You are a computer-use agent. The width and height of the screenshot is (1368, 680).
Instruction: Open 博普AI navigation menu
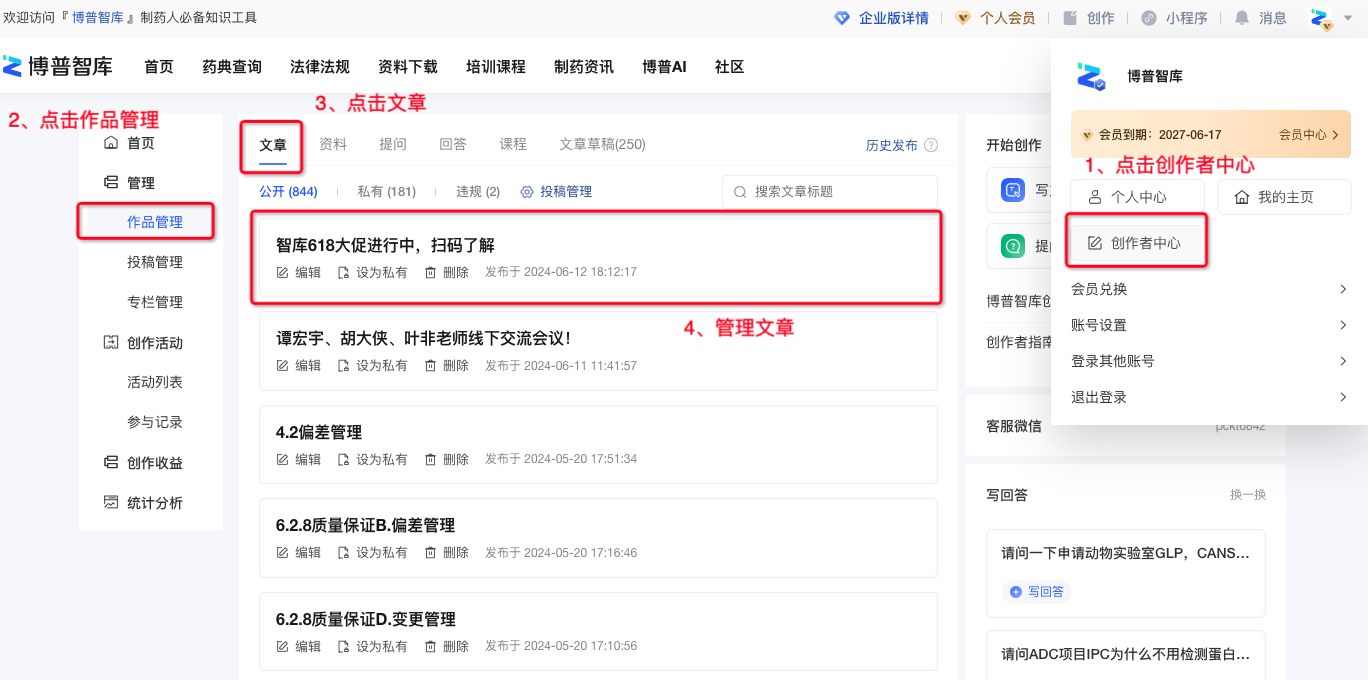pos(664,67)
